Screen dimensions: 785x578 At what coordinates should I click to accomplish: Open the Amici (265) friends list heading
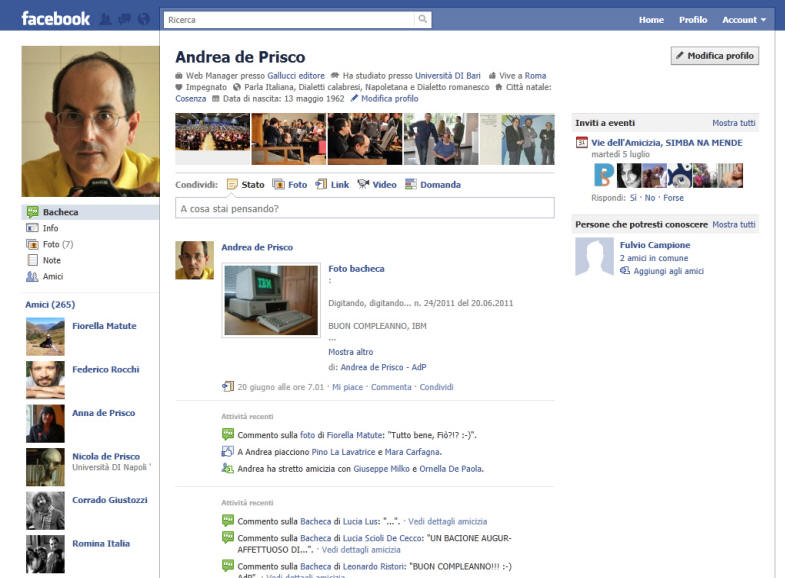50,304
